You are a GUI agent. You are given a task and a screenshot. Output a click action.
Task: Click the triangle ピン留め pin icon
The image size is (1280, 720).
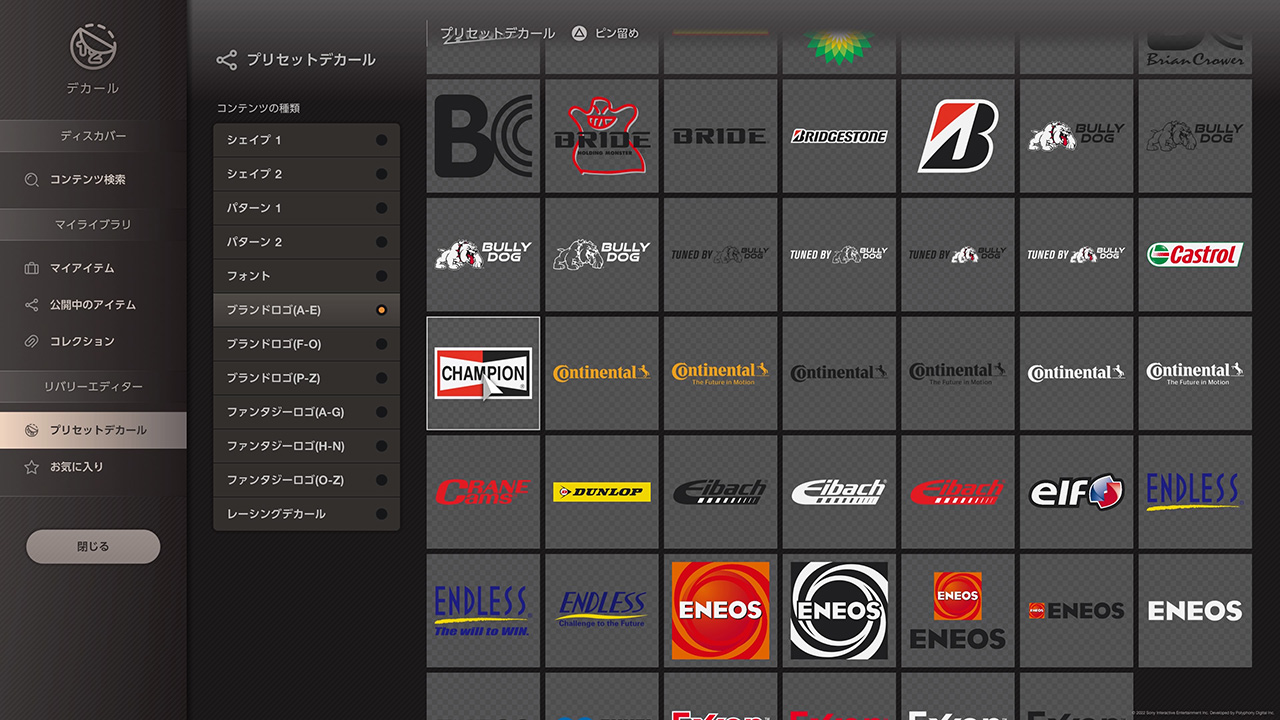click(x=579, y=33)
